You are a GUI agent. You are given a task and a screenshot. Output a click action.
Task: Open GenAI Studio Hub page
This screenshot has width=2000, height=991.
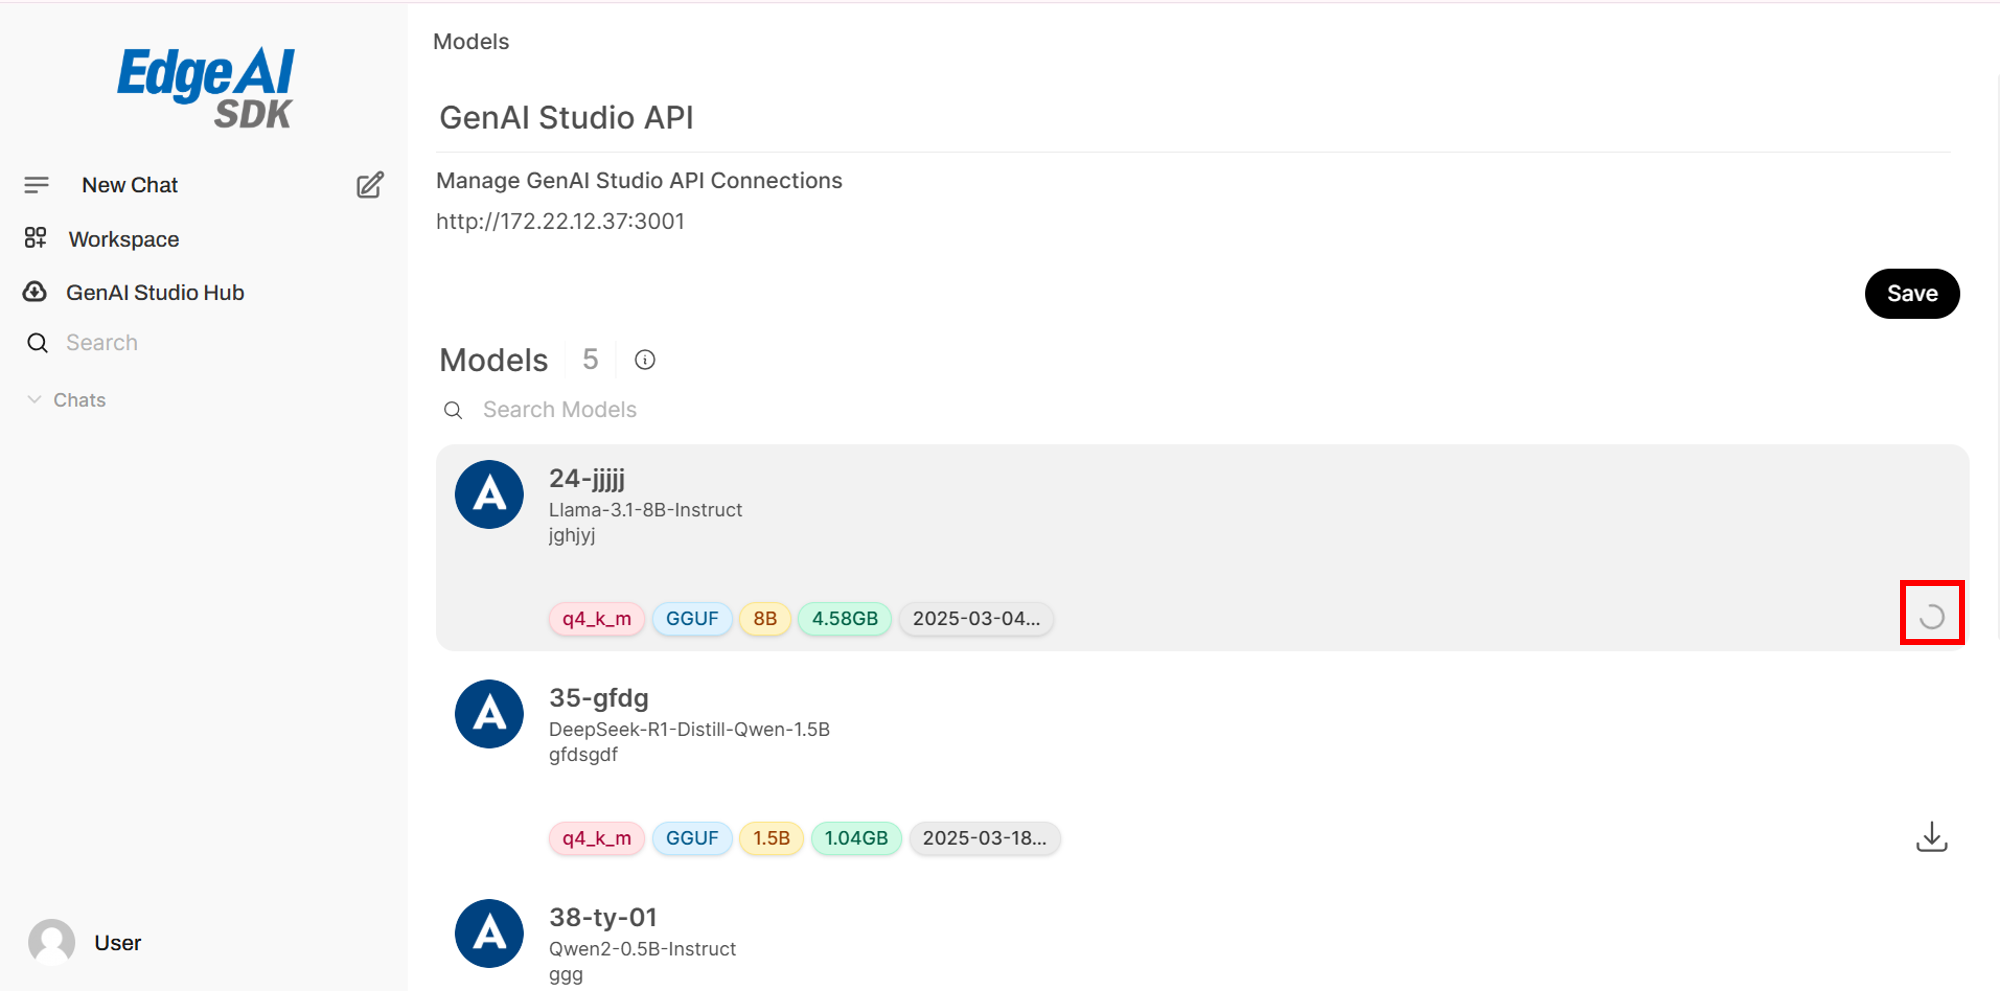[x=155, y=292]
